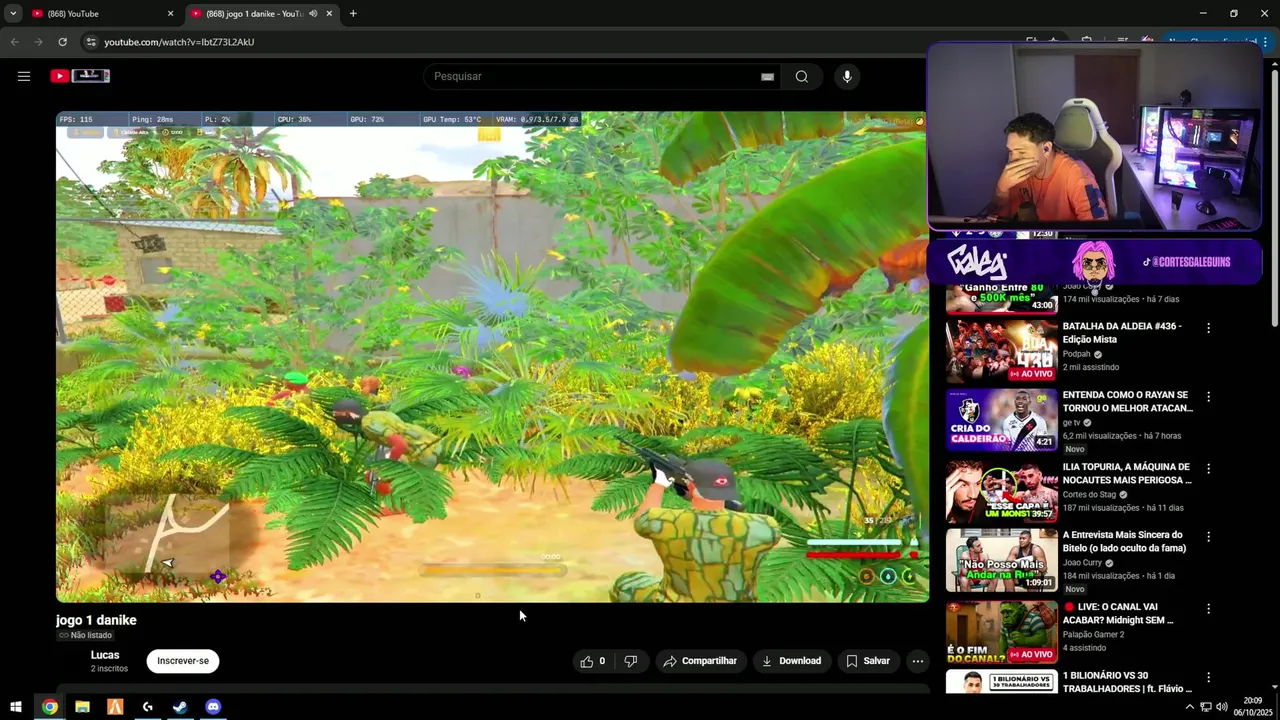View site information icon beside the URL
This screenshot has height=720, width=1280.
click(90, 42)
